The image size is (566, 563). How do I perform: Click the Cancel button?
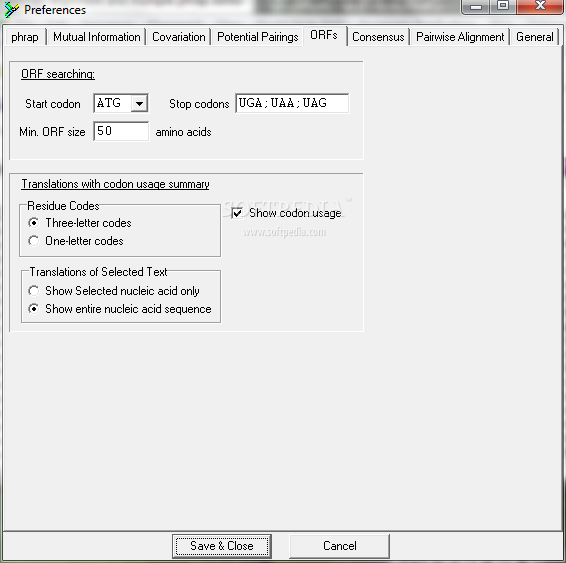pos(339,546)
